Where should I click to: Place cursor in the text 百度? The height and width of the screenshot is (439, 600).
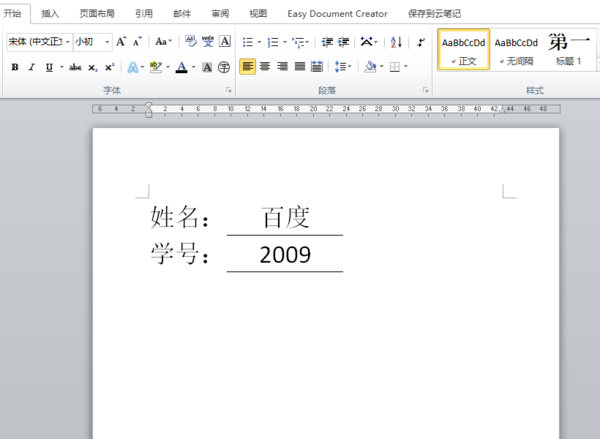click(x=285, y=217)
